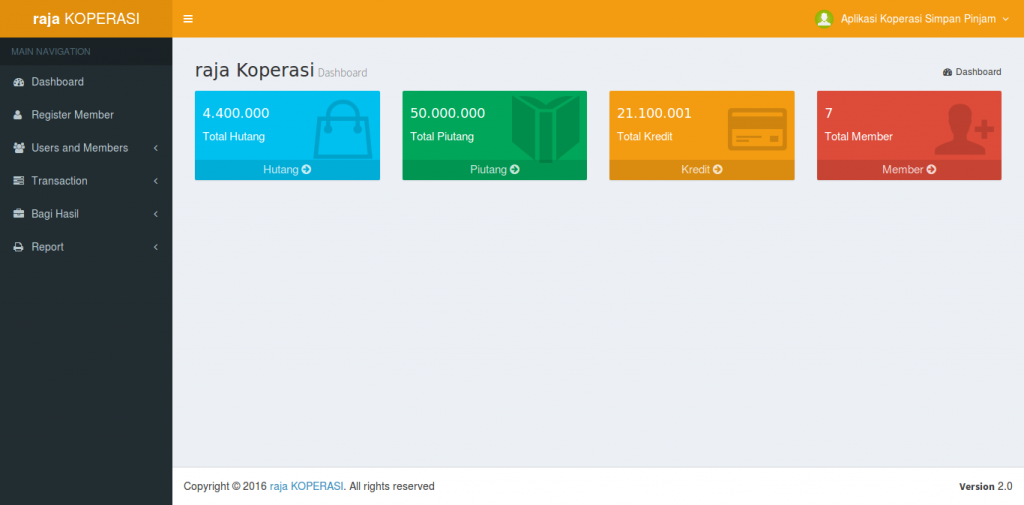Click the Aplikasi Koperasi Simpan Pinjam user name
Screen dimensions: 1024x505
[917, 19]
